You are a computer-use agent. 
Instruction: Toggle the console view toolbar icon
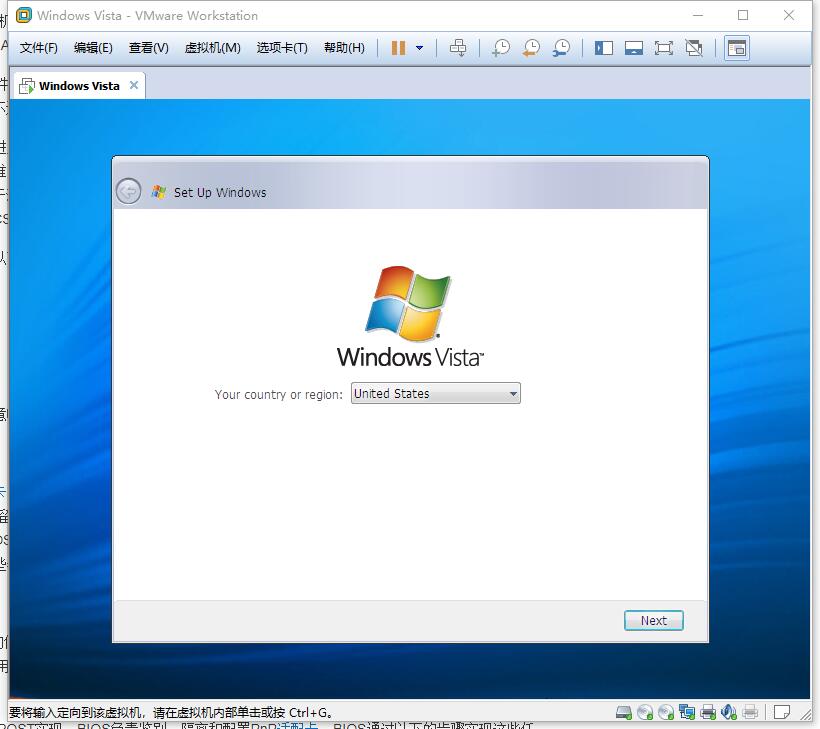(737, 48)
